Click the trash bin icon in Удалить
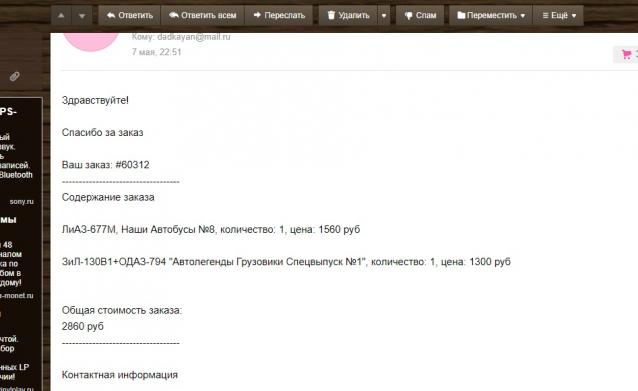Screen dimensions: 638x391 click(331, 15)
